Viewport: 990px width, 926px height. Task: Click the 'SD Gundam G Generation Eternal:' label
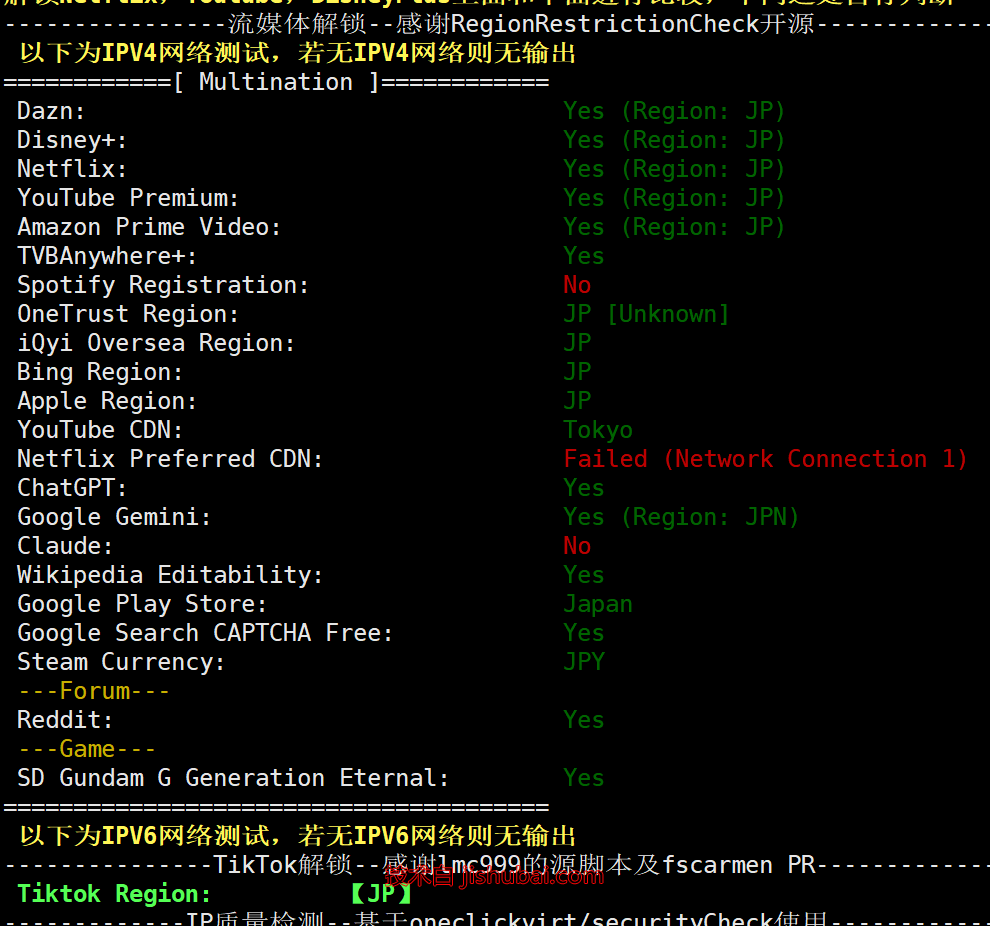pyautogui.click(x=233, y=778)
